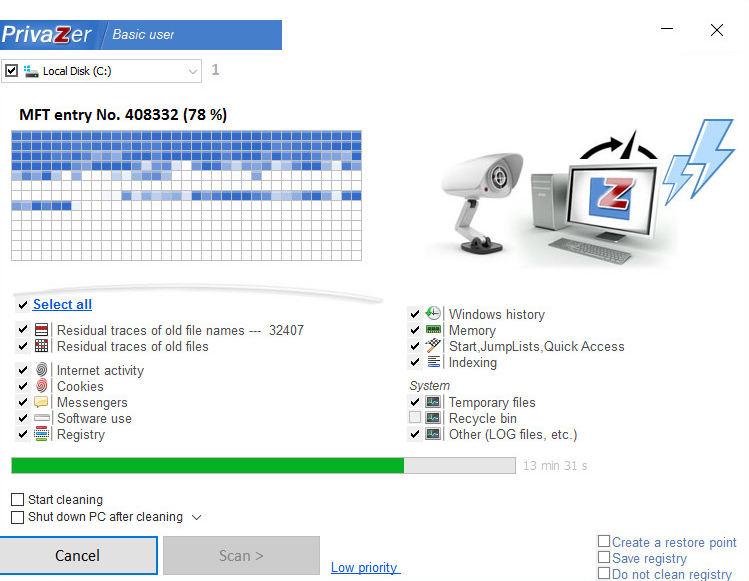Click the Memory chip icon

[x=433, y=330]
